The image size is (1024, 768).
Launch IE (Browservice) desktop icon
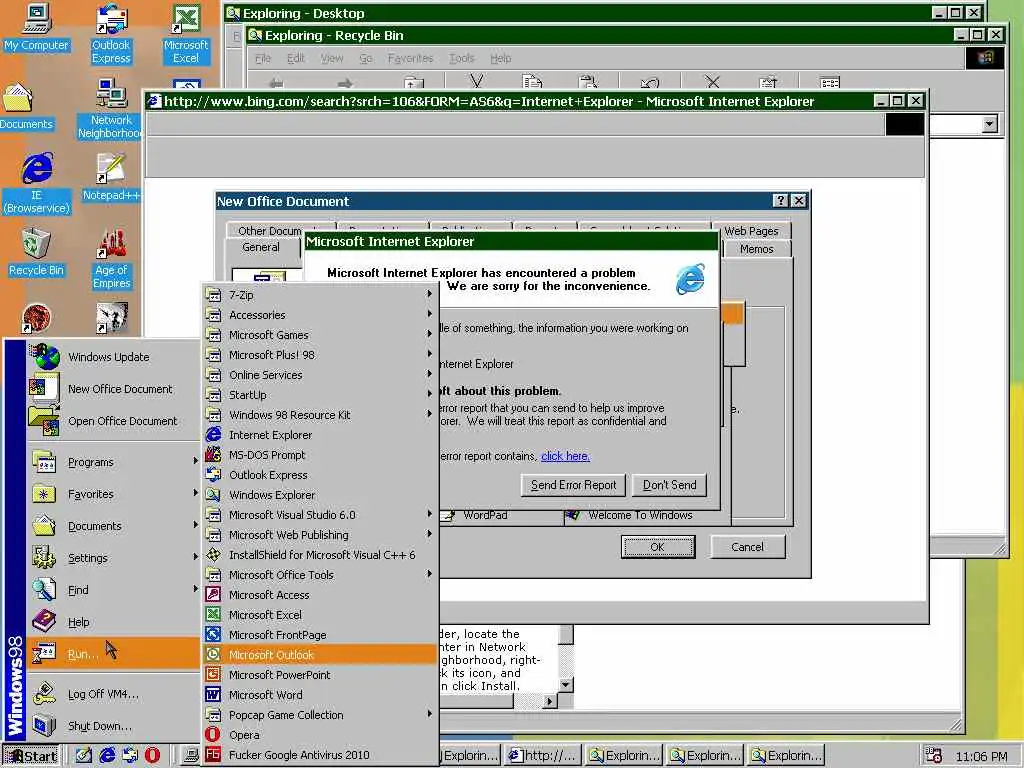37,184
